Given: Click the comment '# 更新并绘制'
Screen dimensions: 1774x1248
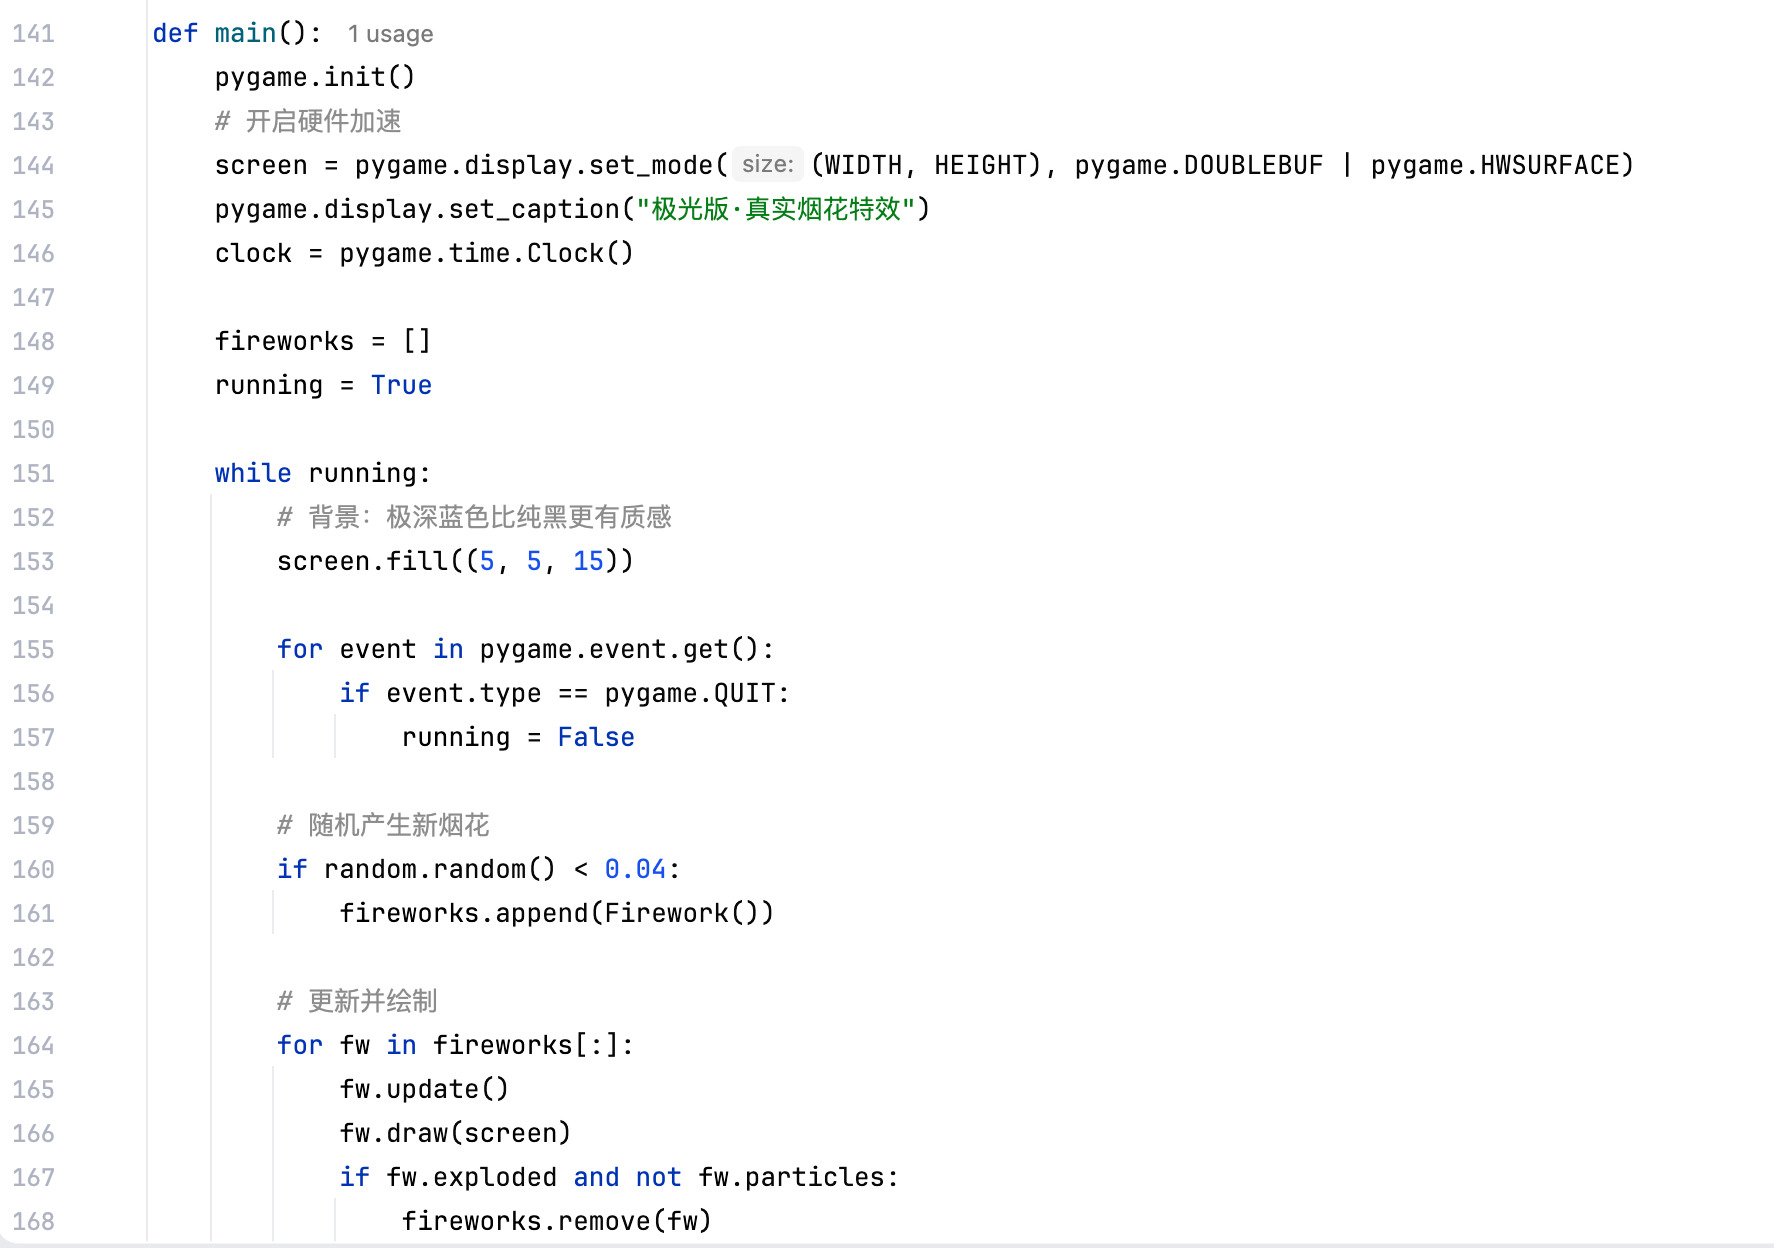Looking at the screenshot, I should pyautogui.click(x=357, y=1002).
